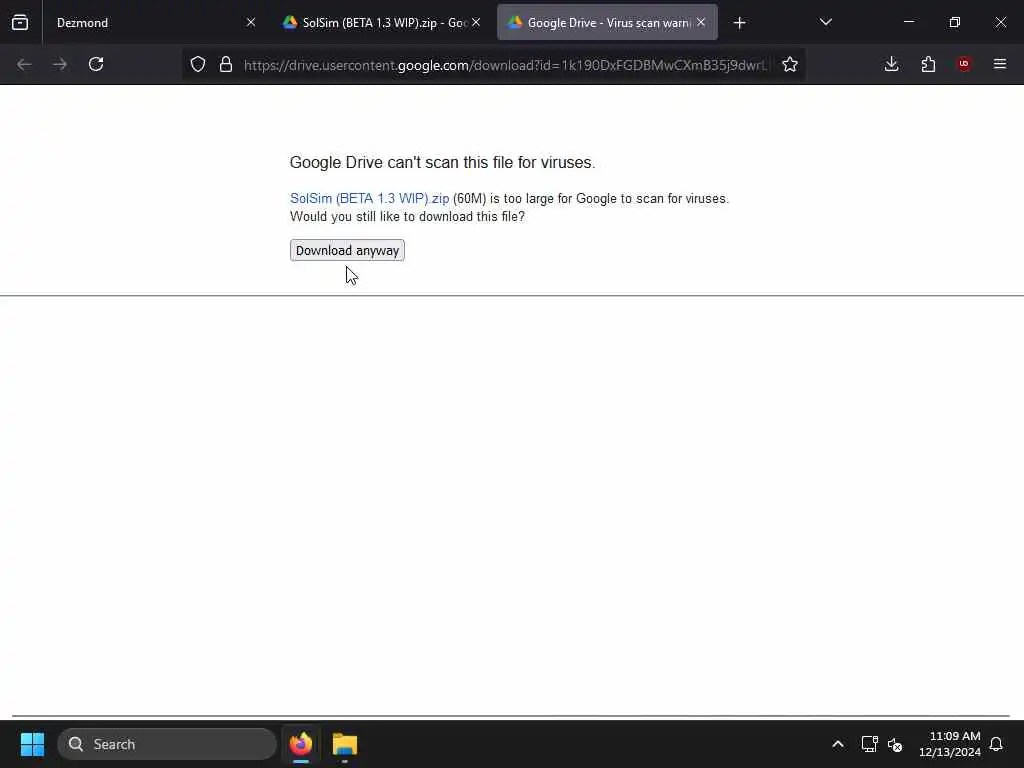Open Windows Start menu

(x=32, y=744)
